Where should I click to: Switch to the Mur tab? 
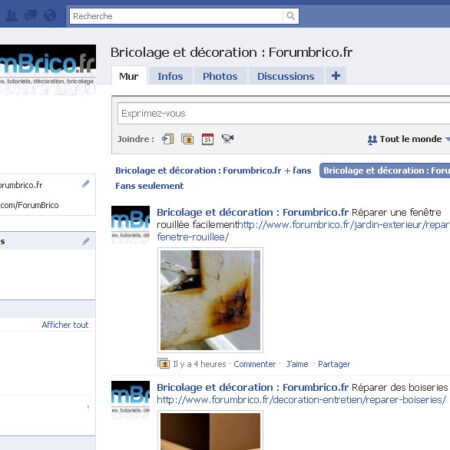129,76
